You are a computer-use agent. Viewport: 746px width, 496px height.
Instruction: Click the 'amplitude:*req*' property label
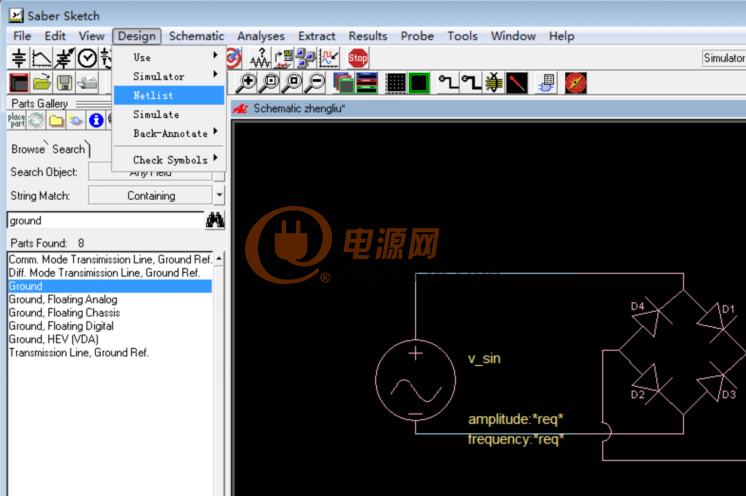click(x=515, y=419)
